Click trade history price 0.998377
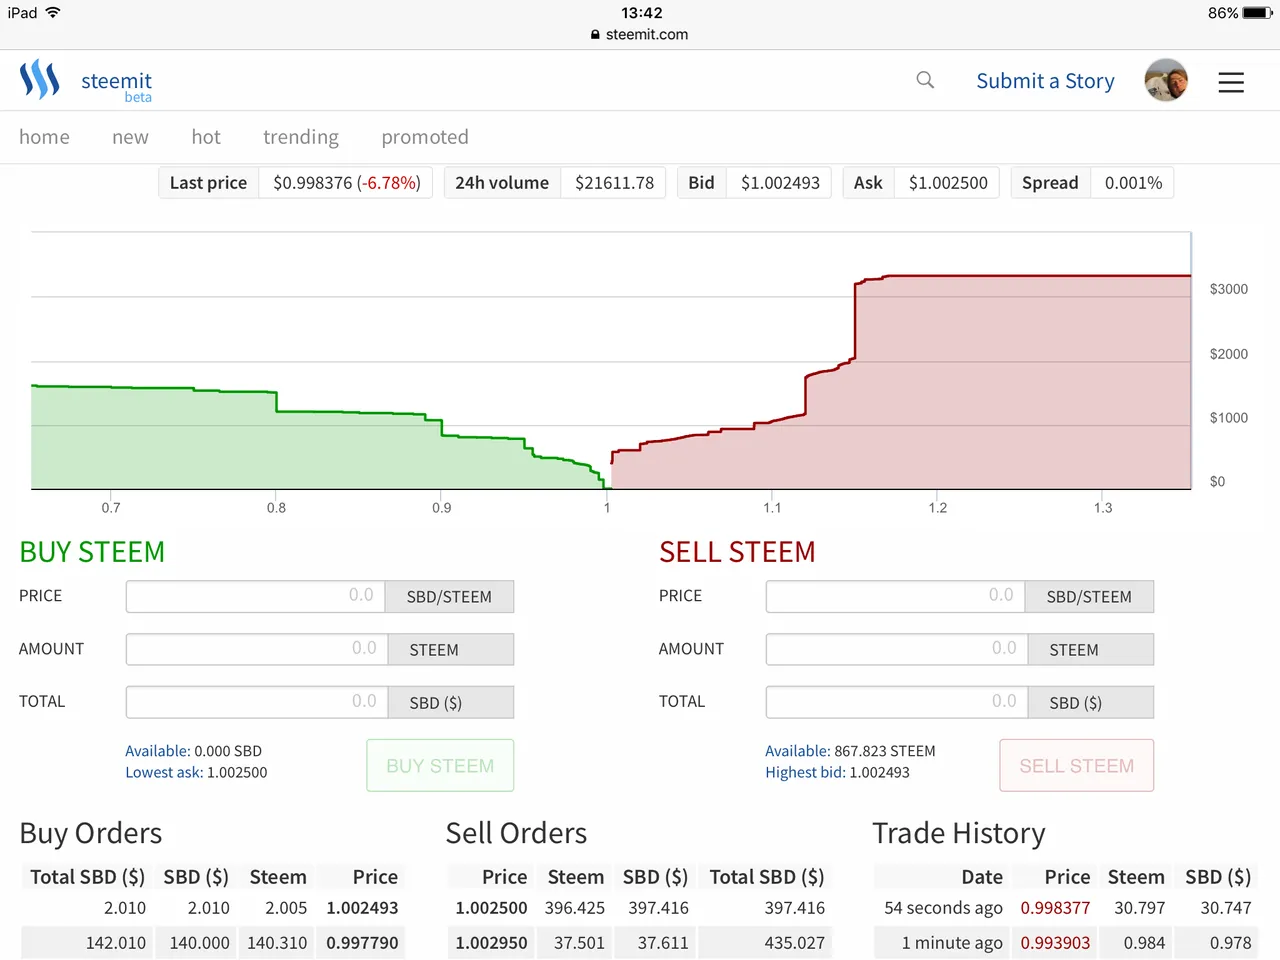 [1055, 908]
